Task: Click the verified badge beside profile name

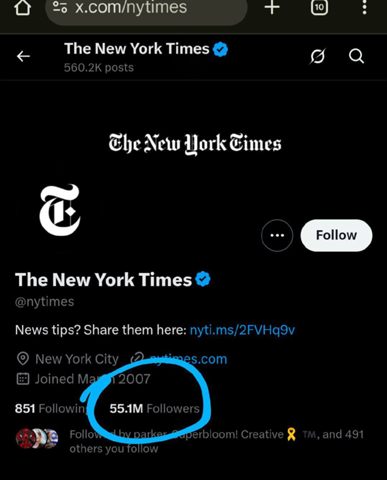Action: tap(203, 279)
